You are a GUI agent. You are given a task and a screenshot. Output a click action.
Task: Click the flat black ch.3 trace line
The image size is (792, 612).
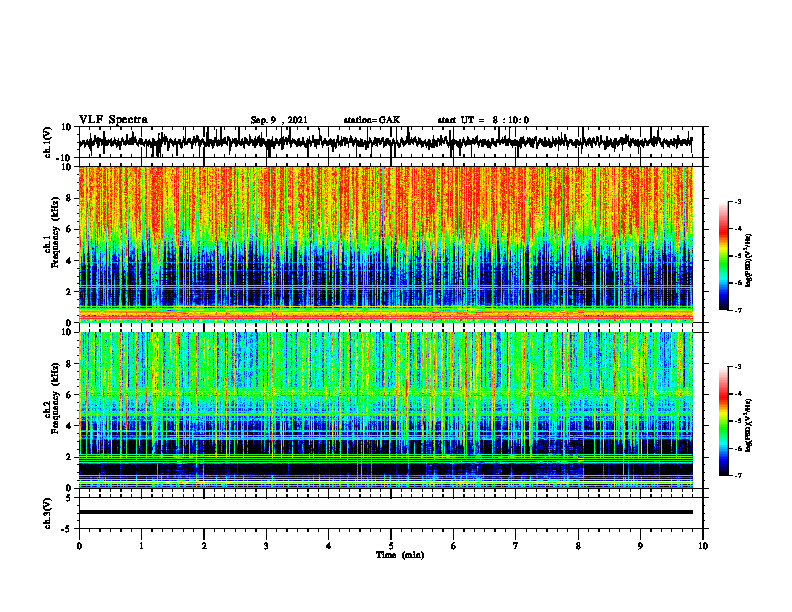385,512
